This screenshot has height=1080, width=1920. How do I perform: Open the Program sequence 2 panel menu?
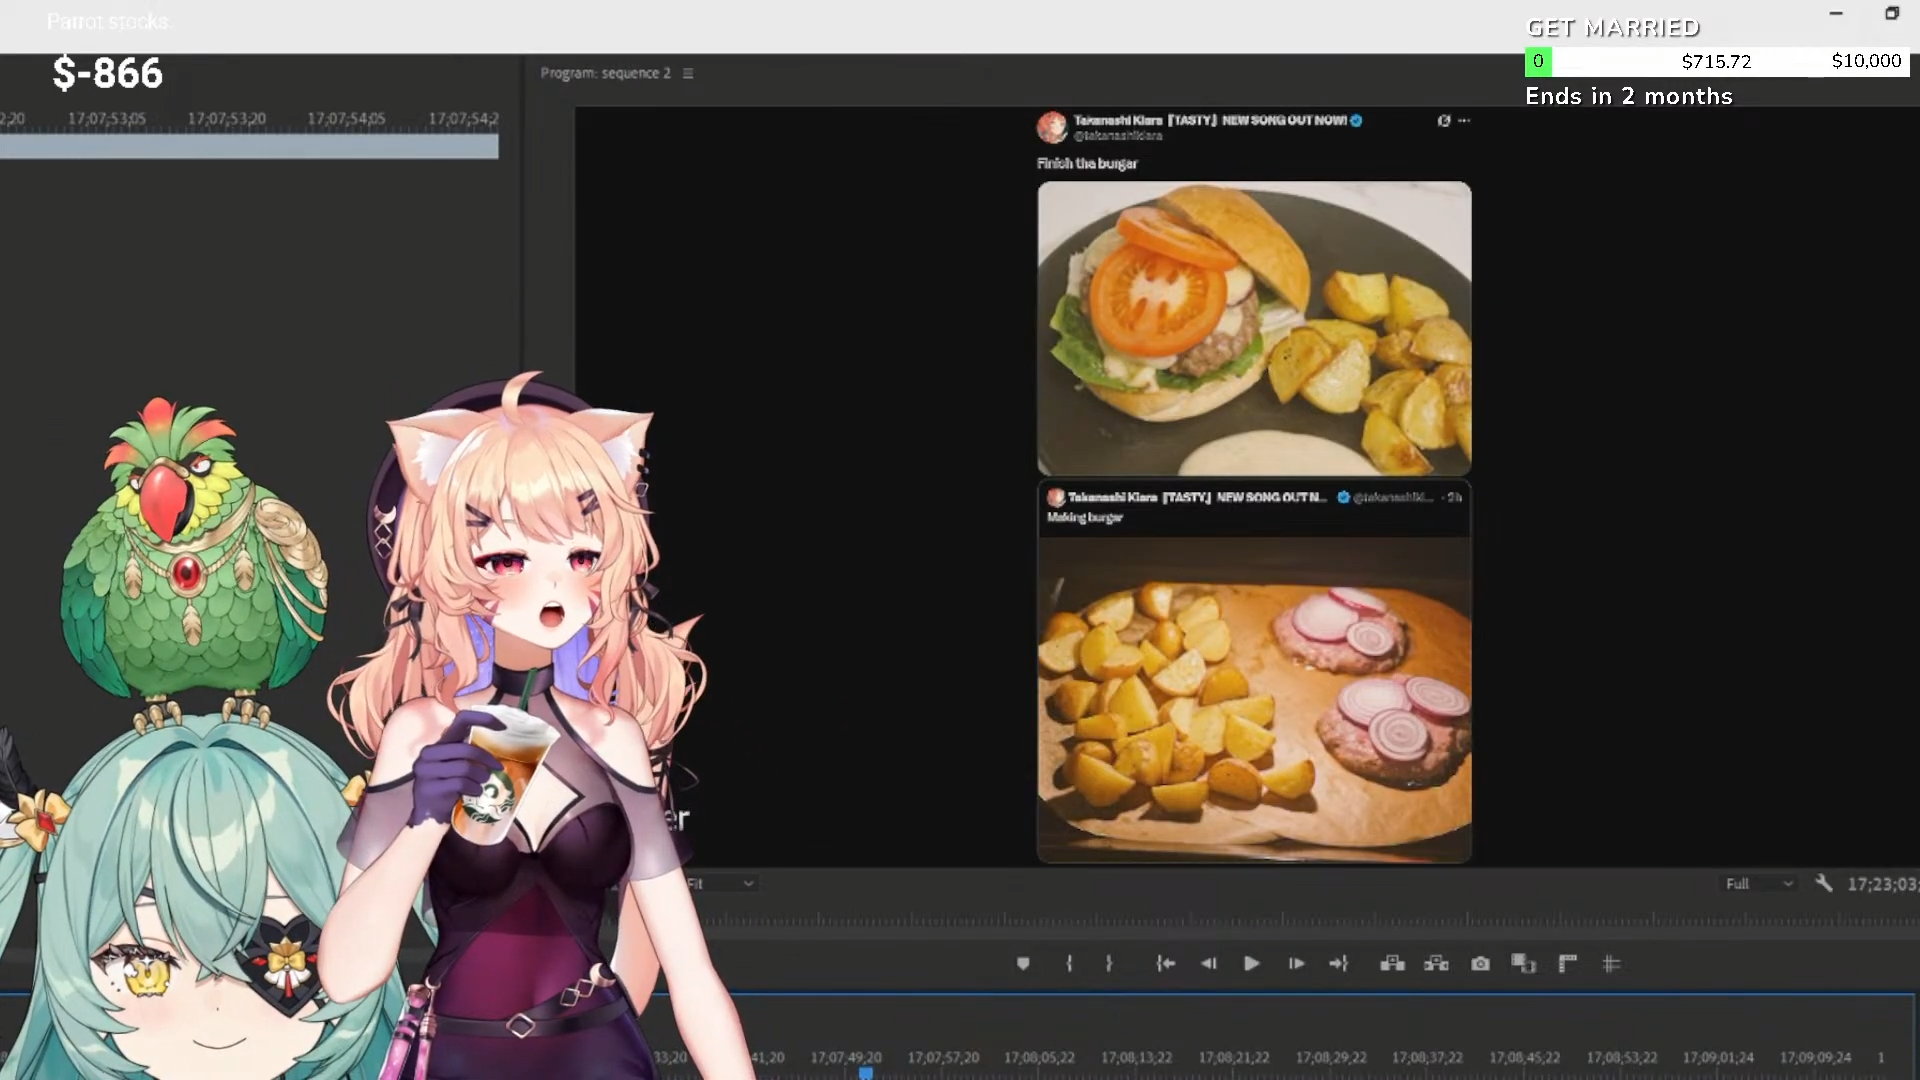point(688,73)
